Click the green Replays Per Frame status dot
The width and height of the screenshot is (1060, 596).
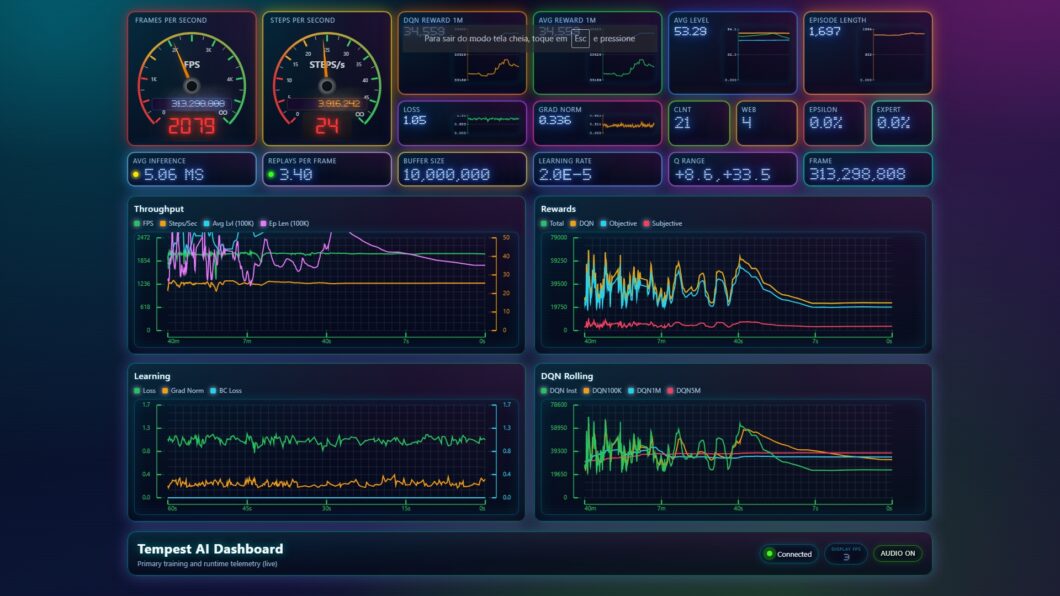pyautogui.click(x=271, y=175)
